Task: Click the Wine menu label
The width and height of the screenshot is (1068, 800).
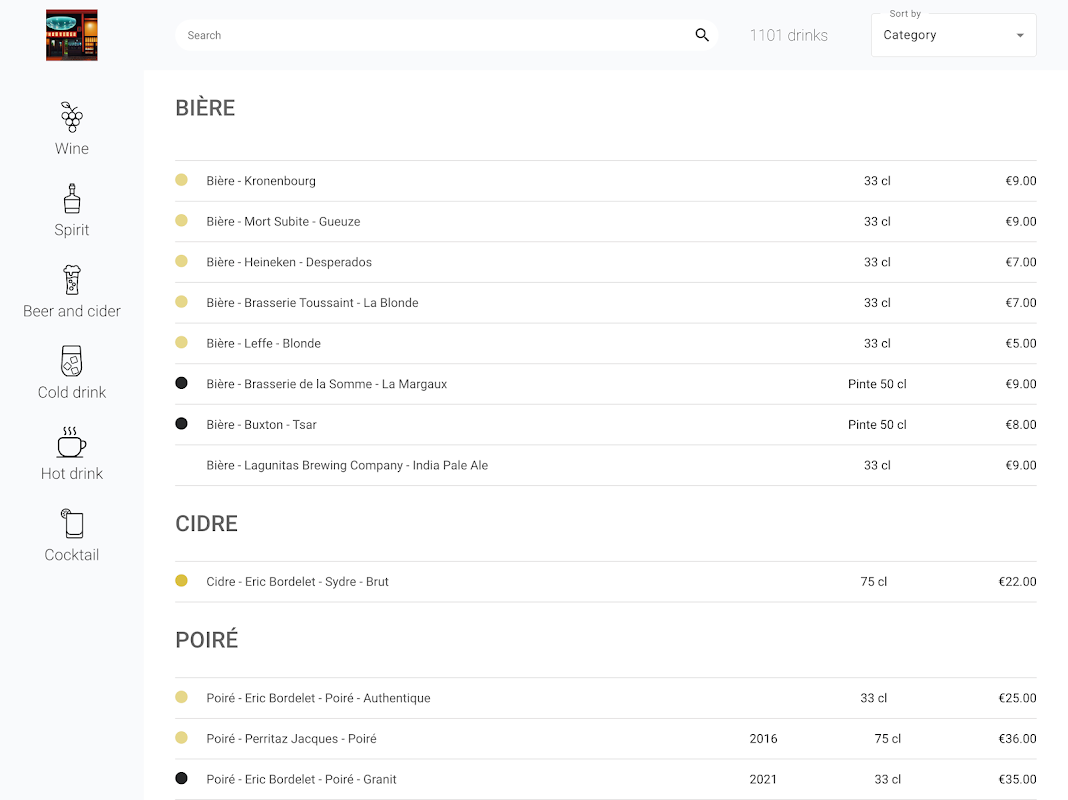Action: 72,148
